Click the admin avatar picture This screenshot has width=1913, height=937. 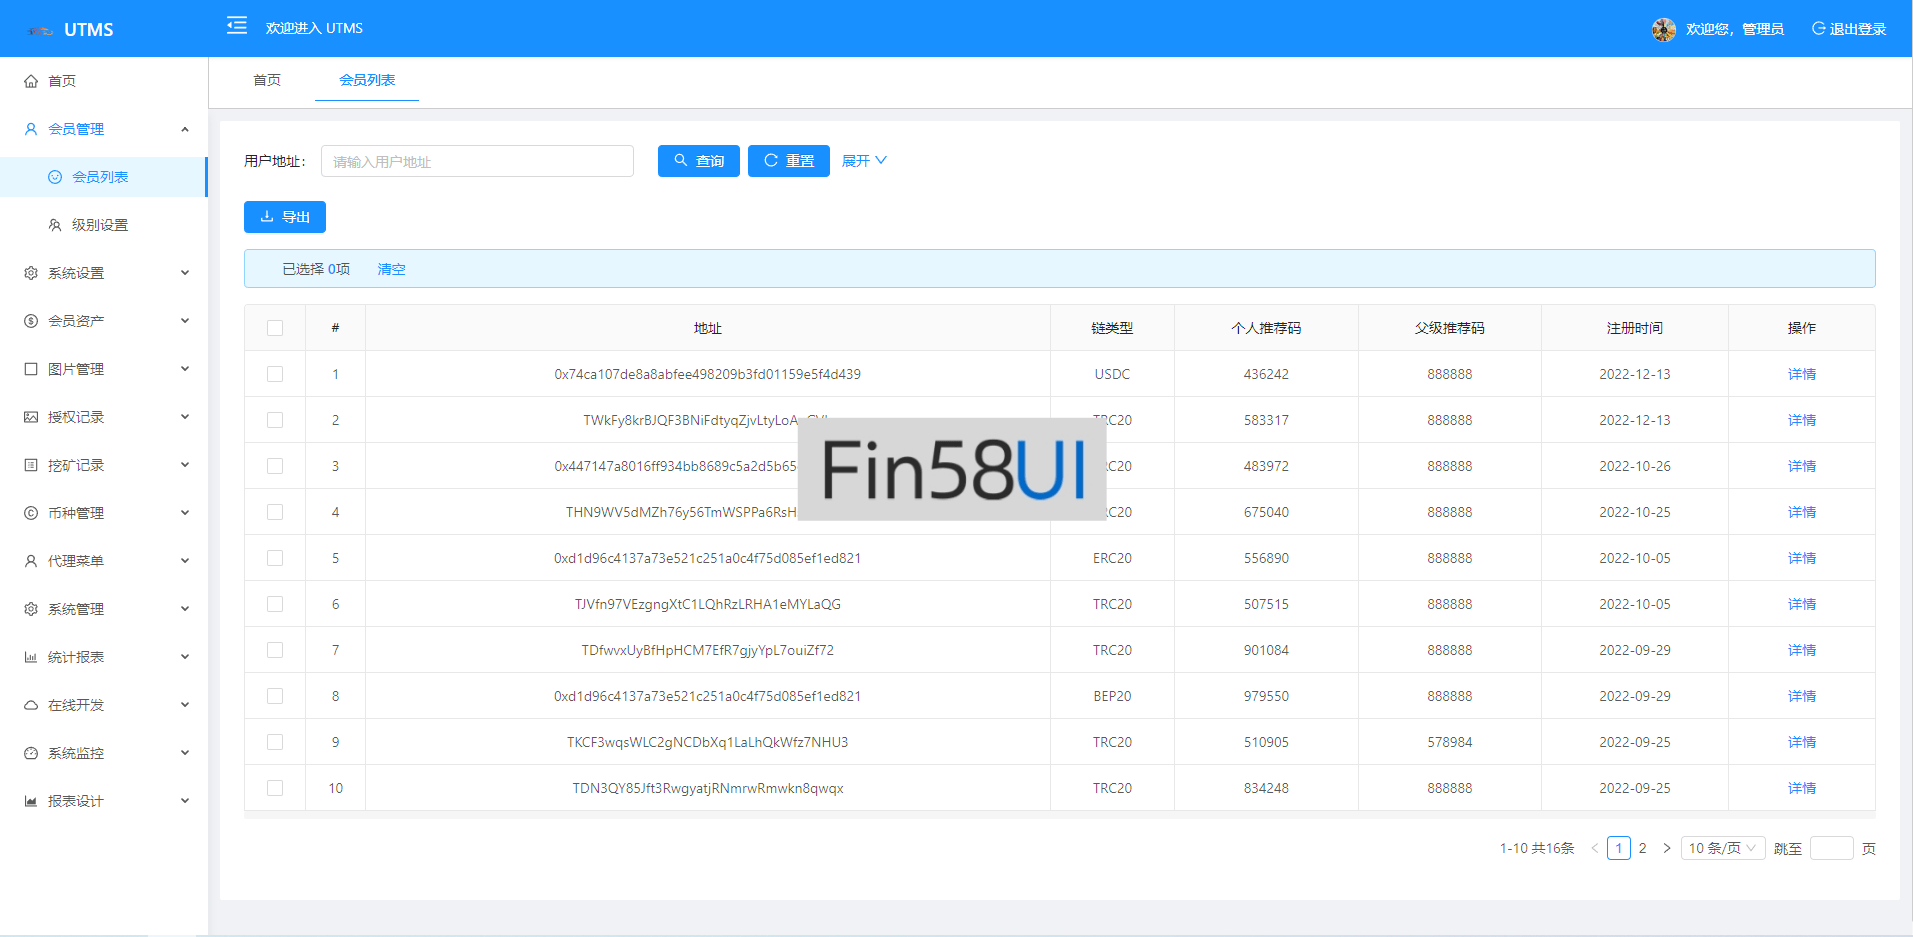[x=1663, y=30]
